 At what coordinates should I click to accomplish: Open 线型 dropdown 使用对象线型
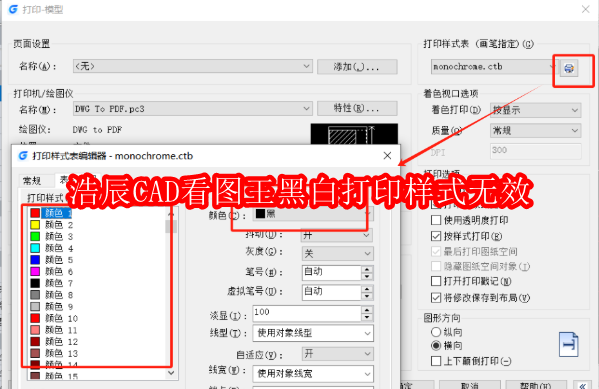click(x=313, y=333)
